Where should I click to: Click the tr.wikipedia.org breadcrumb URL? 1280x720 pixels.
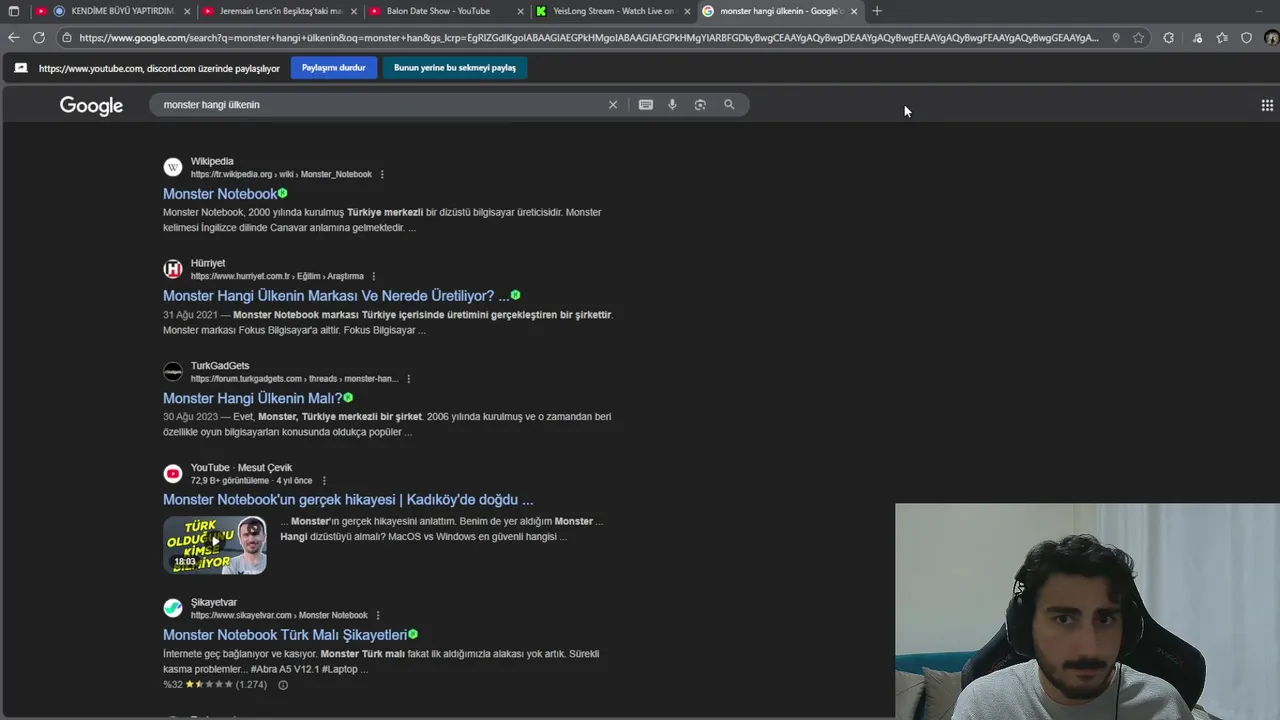281,174
